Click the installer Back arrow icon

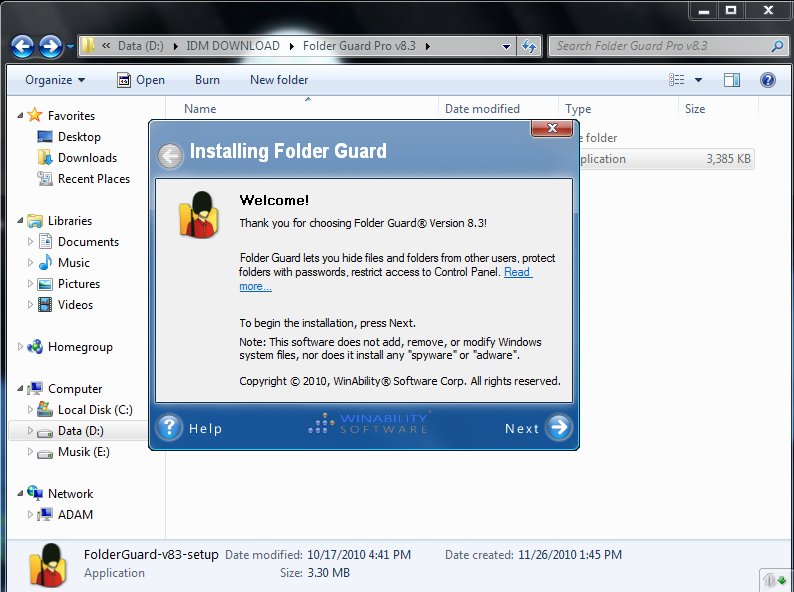[170, 155]
